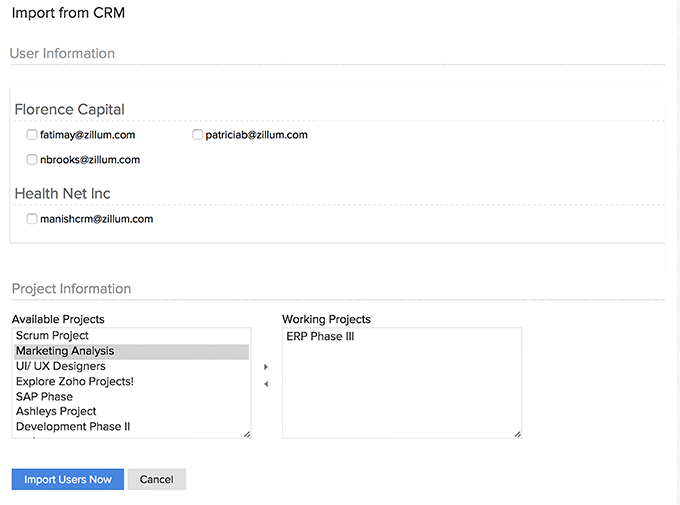The height and width of the screenshot is (505, 680).
Task: Select Ashleys Project from the list
Action: click(x=57, y=411)
